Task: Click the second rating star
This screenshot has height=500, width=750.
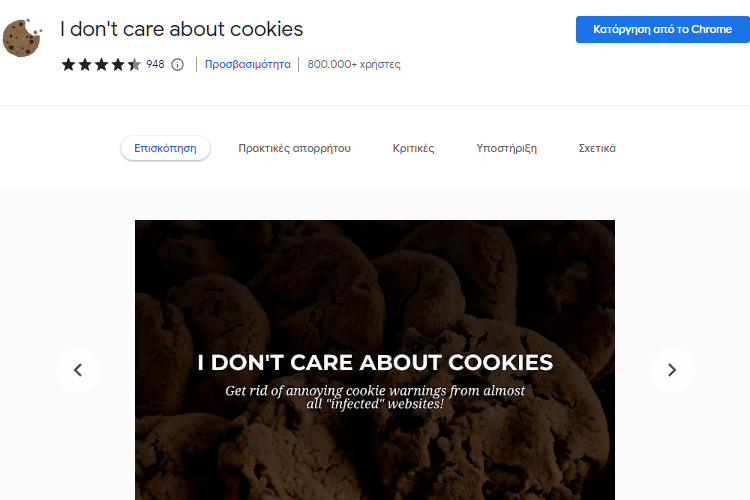Action: pos(85,64)
